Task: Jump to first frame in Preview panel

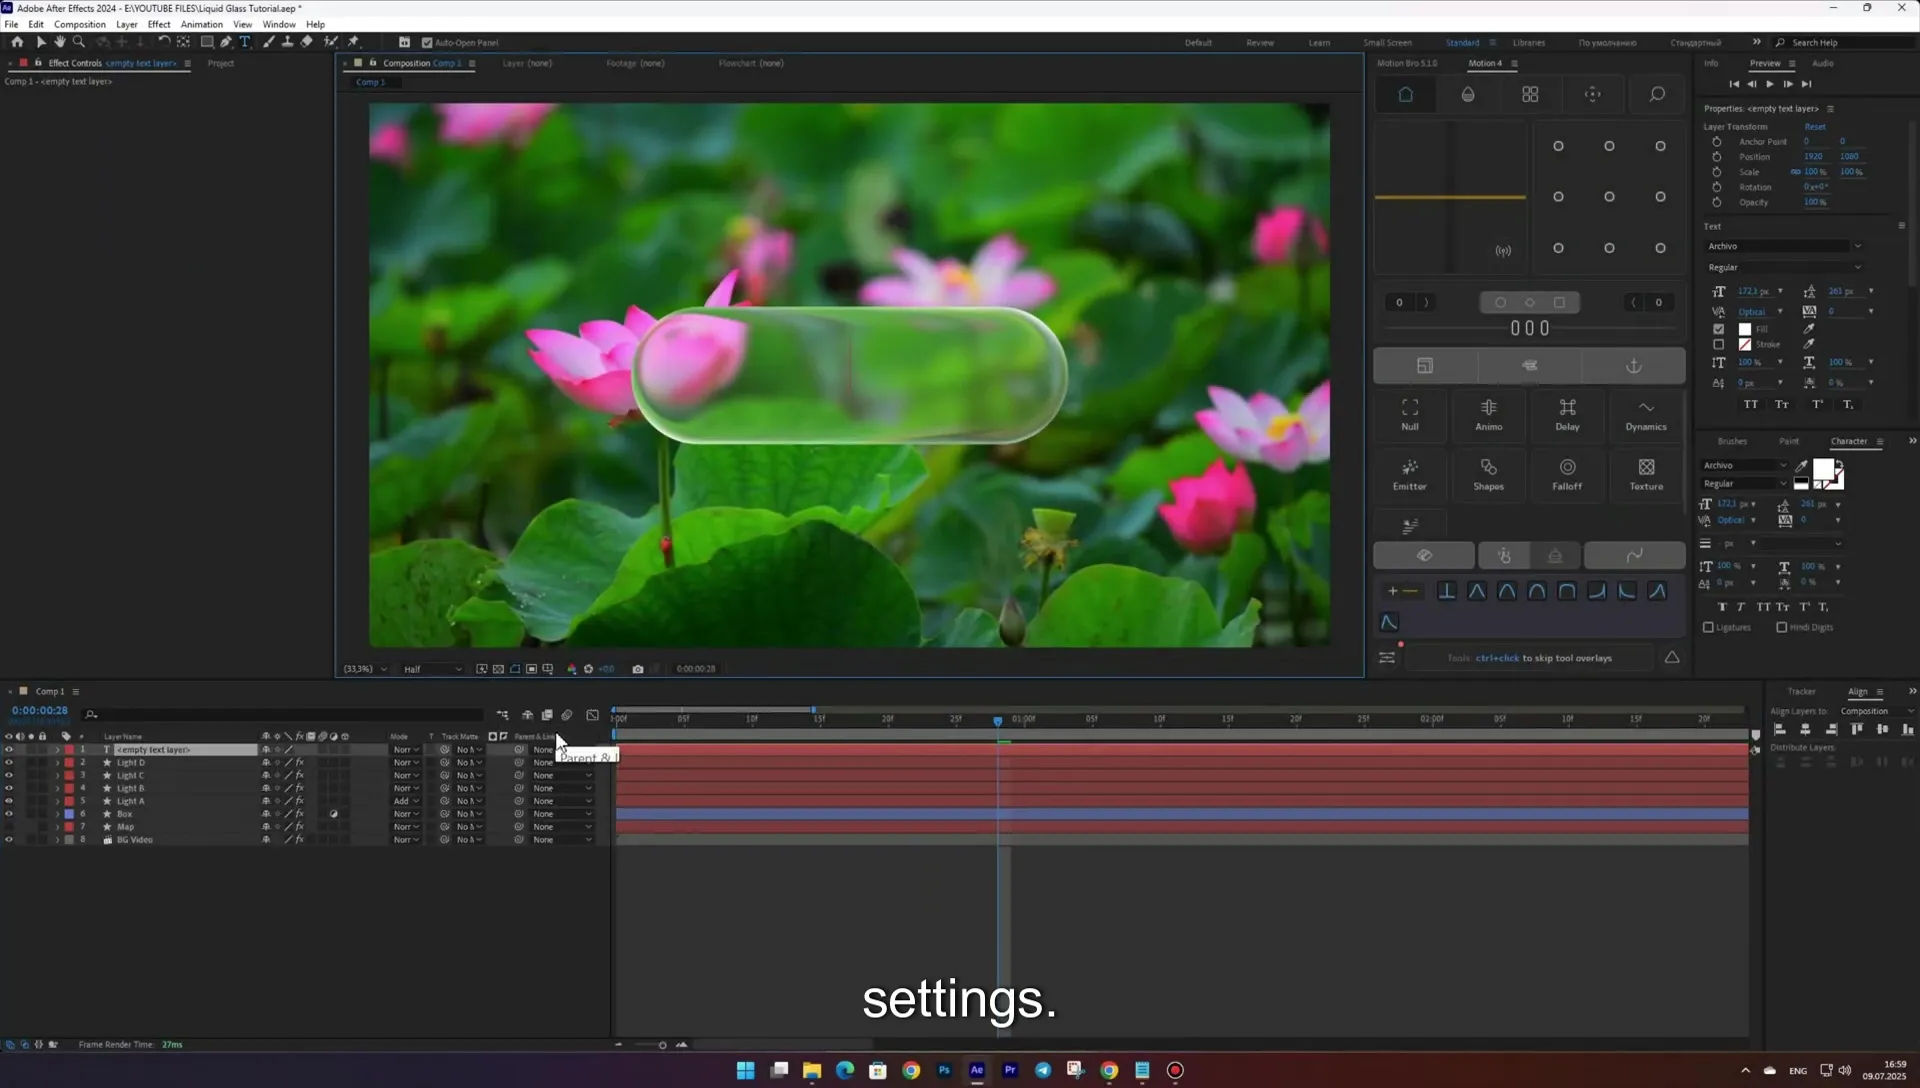Action: [x=1734, y=84]
